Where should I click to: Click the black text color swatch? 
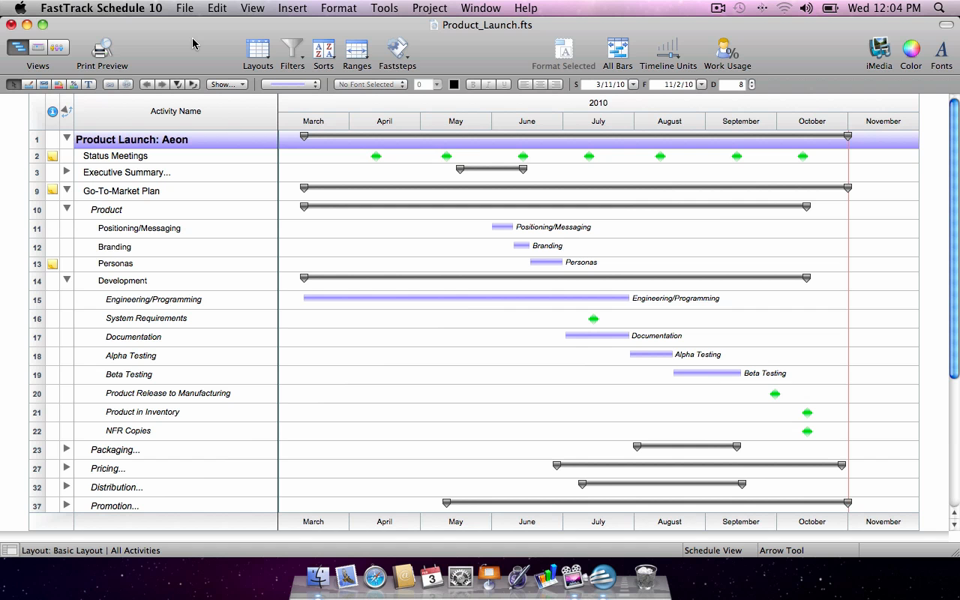click(454, 84)
